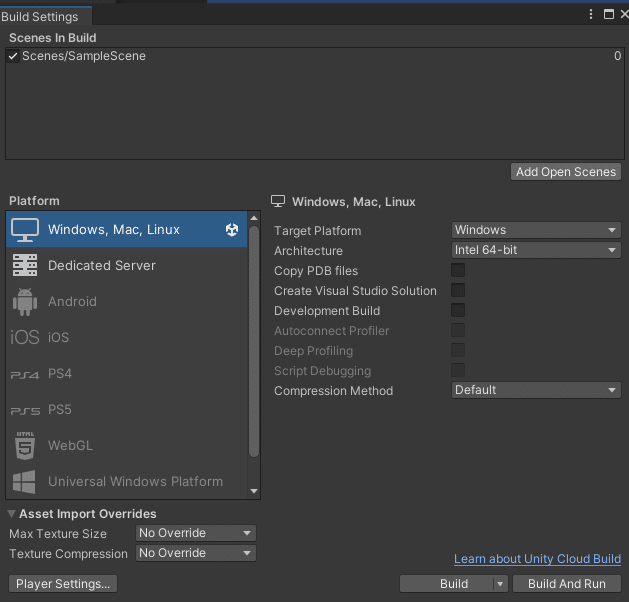The image size is (629, 602).
Task: Enable Development Build checkbox
Action: [x=458, y=310]
